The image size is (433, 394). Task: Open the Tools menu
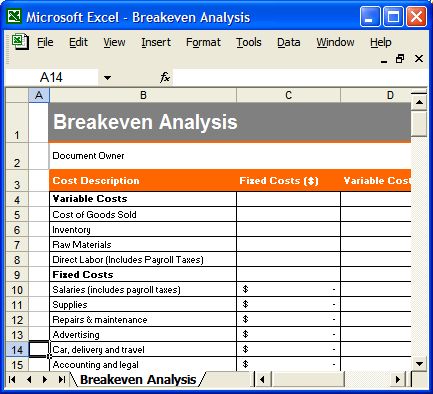[x=249, y=42]
